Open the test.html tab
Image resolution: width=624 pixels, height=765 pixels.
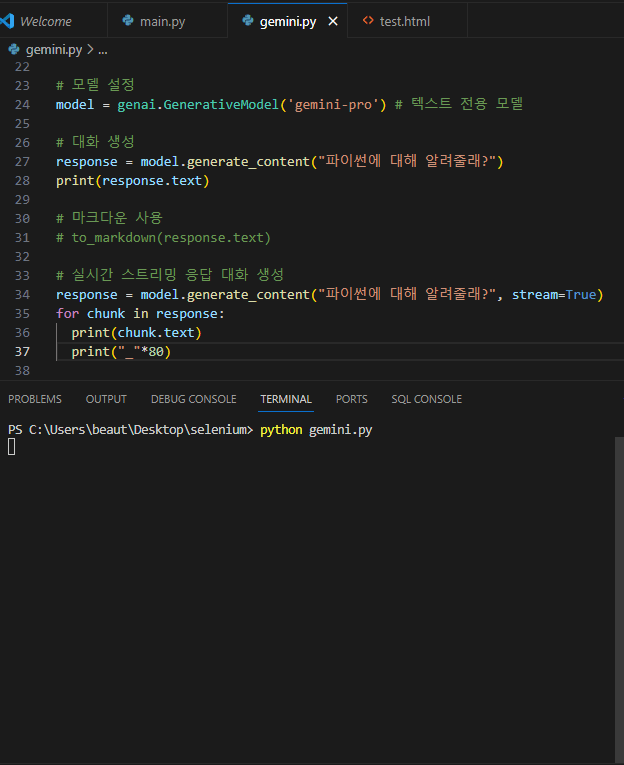coord(407,21)
